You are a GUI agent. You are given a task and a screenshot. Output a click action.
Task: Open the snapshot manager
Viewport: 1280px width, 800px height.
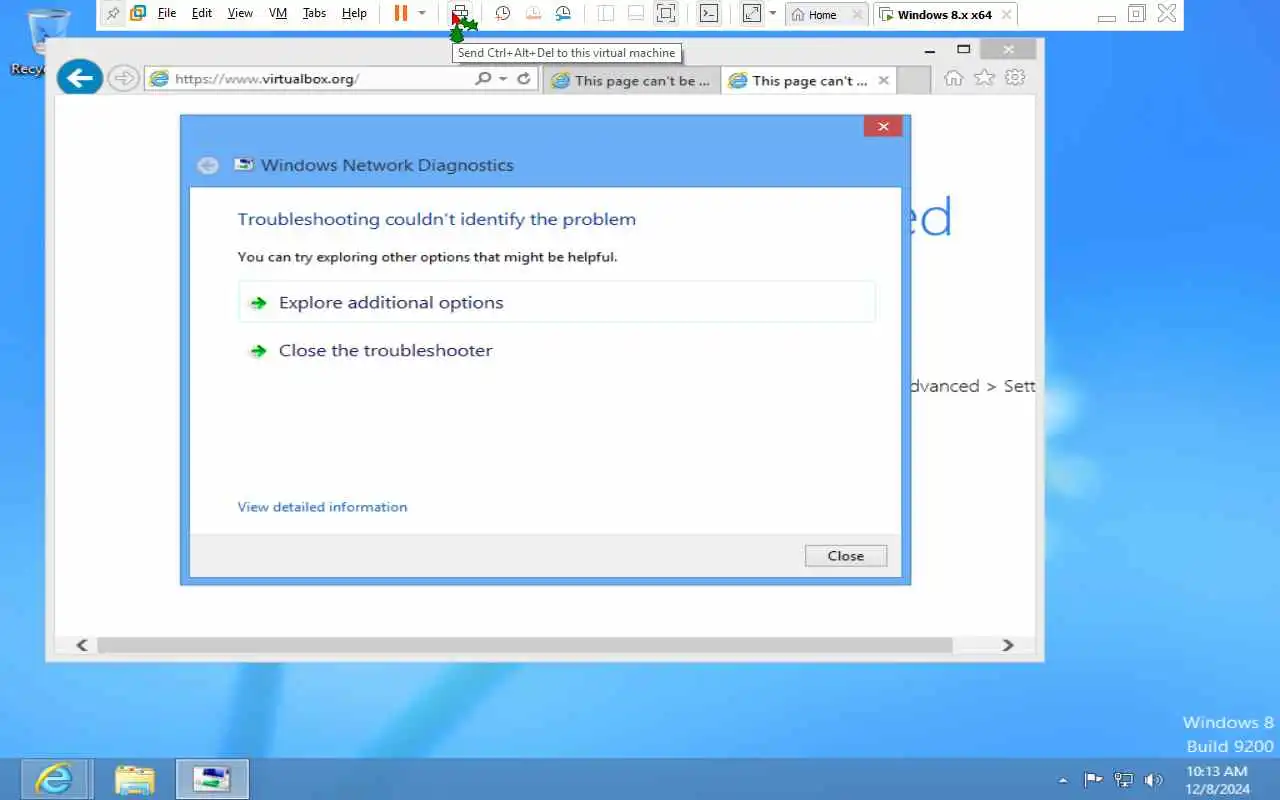564,14
